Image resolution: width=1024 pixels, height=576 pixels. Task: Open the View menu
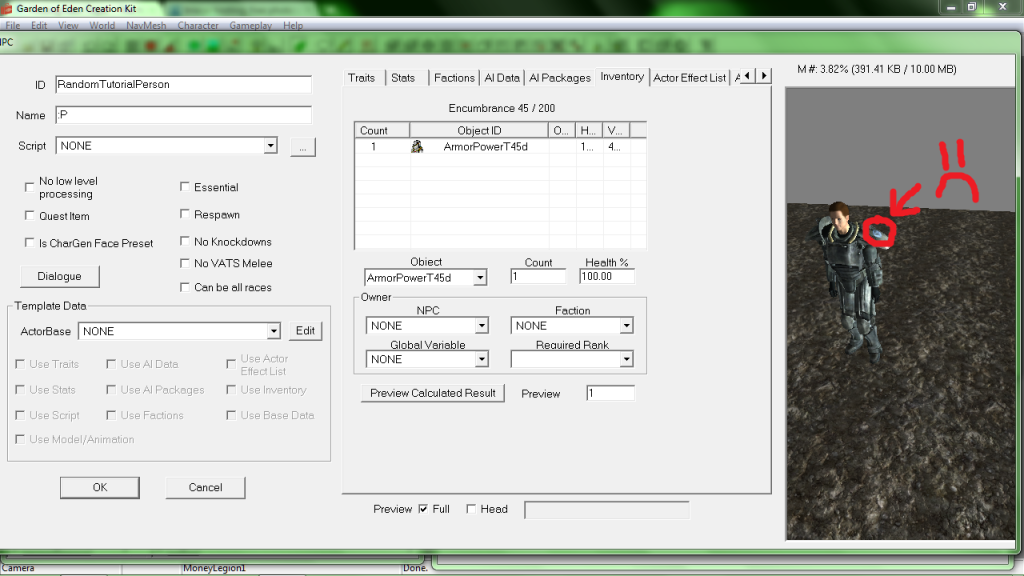point(68,25)
